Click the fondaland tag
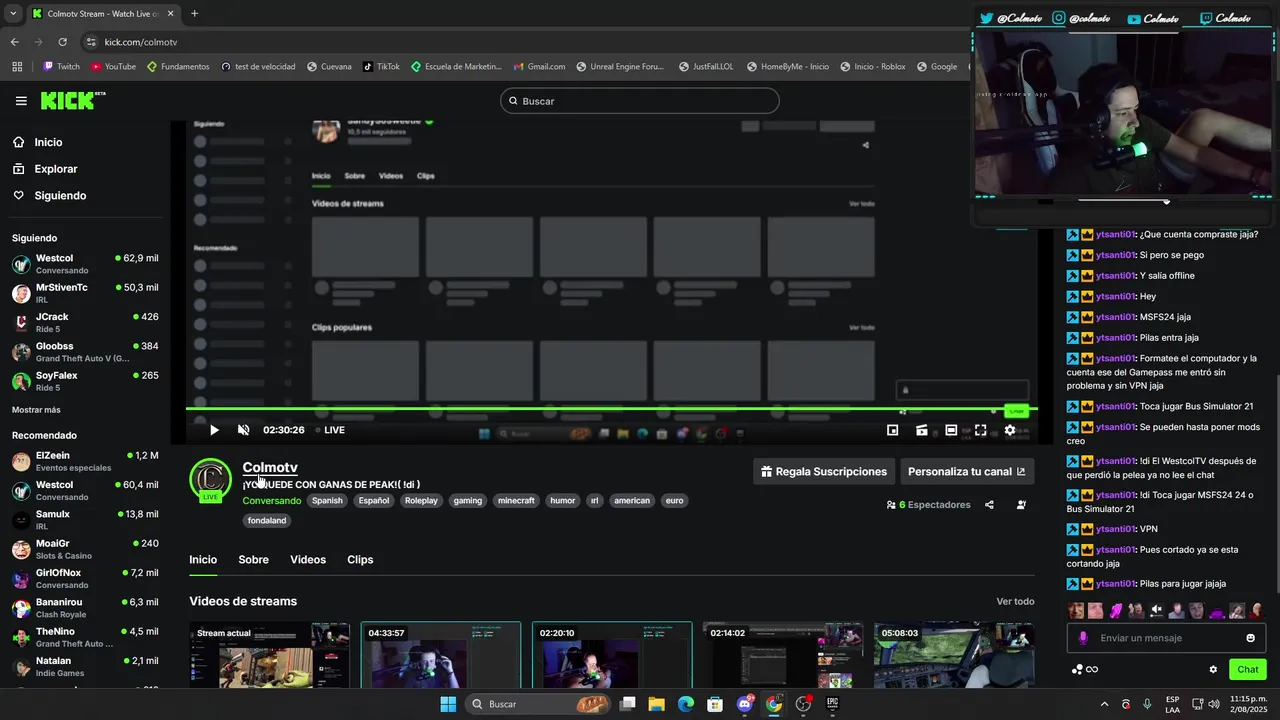Screen dimensions: 1280x720 coord(267,521)
